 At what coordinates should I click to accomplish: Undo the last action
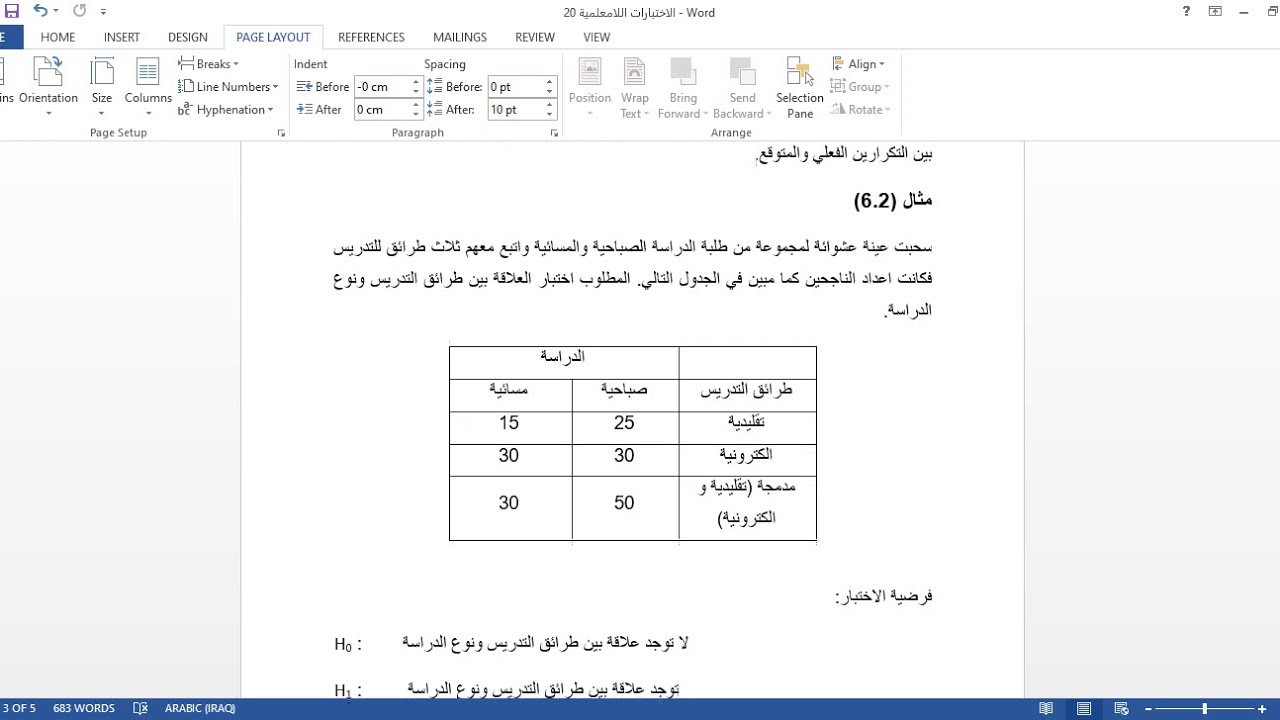point(40,12)
